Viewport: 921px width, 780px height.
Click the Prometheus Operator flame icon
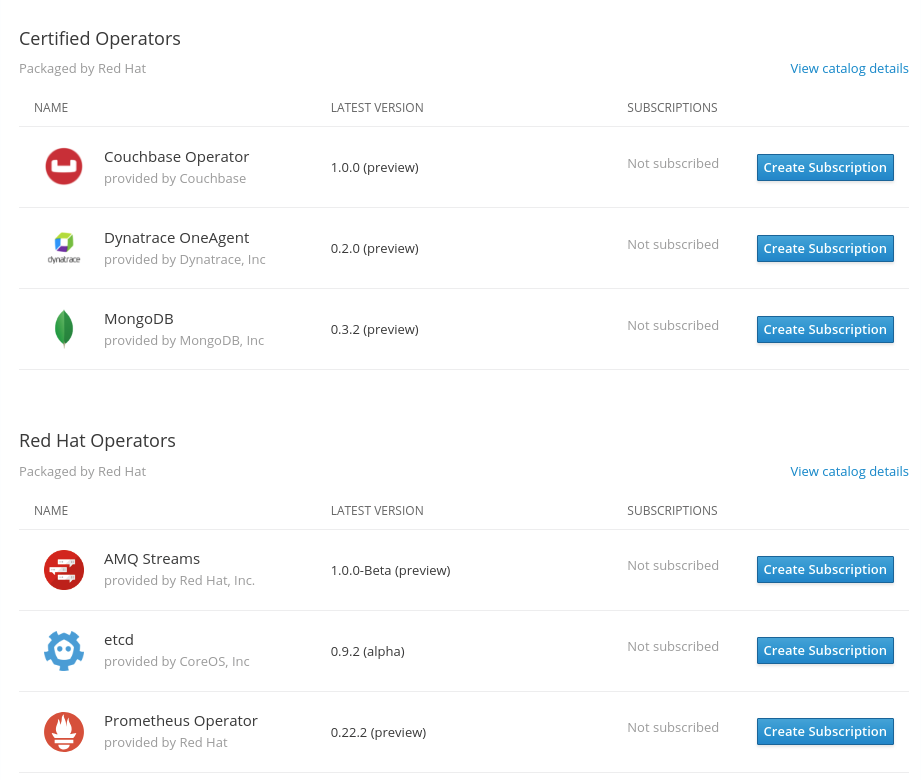click(64, 731)
